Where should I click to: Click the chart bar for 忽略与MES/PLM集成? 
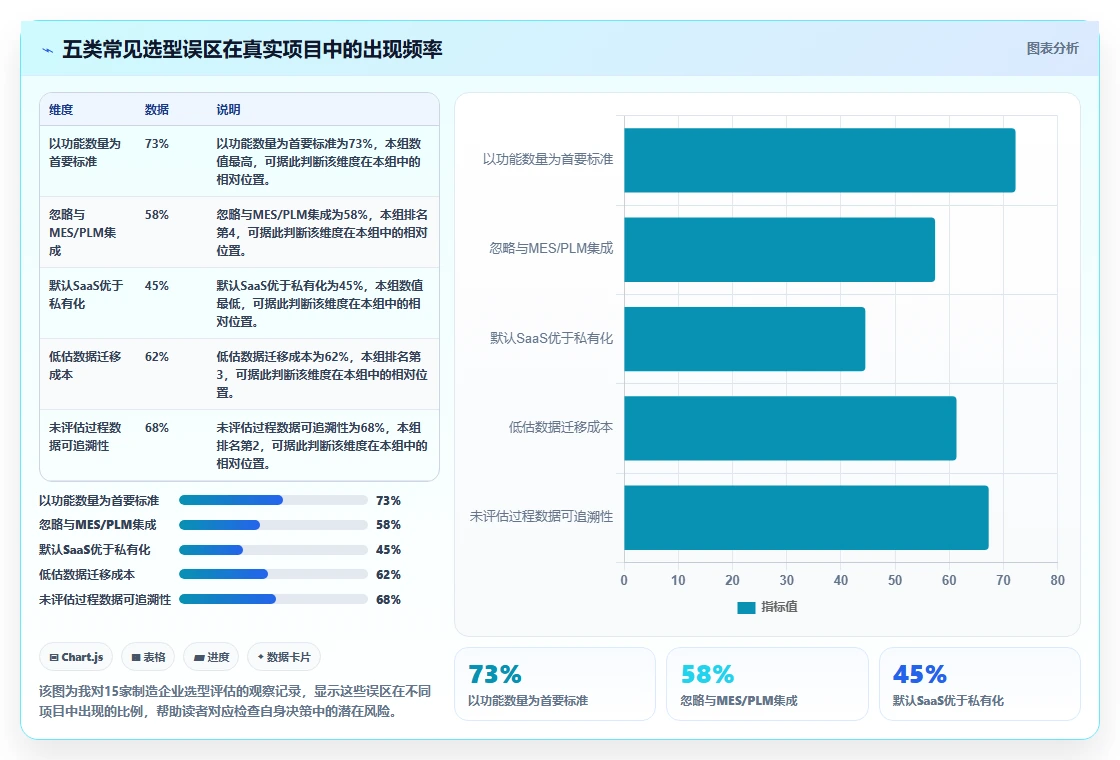click(x=779, y=249)
